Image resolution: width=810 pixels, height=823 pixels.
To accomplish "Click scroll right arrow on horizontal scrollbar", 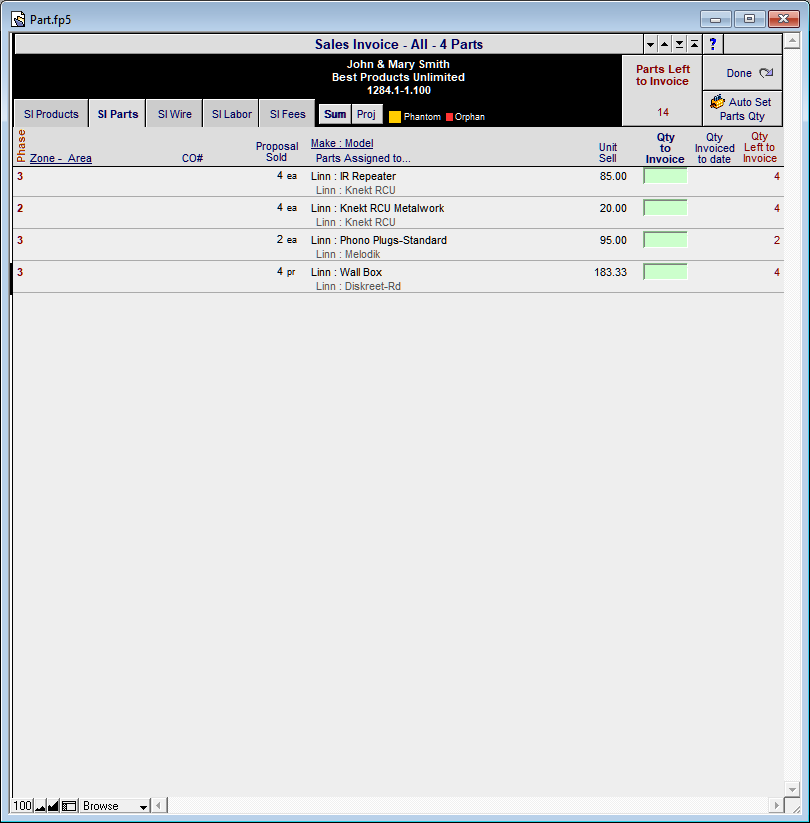I will 776,805.
